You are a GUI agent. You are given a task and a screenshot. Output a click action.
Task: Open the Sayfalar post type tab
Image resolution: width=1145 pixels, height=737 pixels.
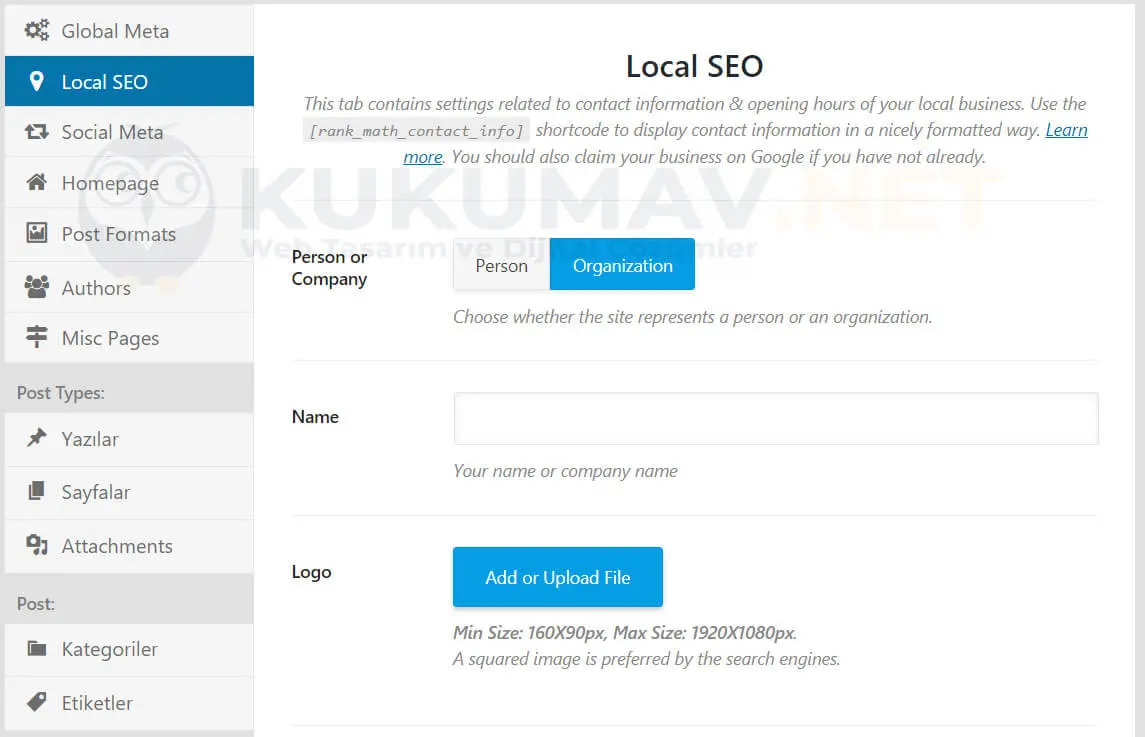coord(129,492)
